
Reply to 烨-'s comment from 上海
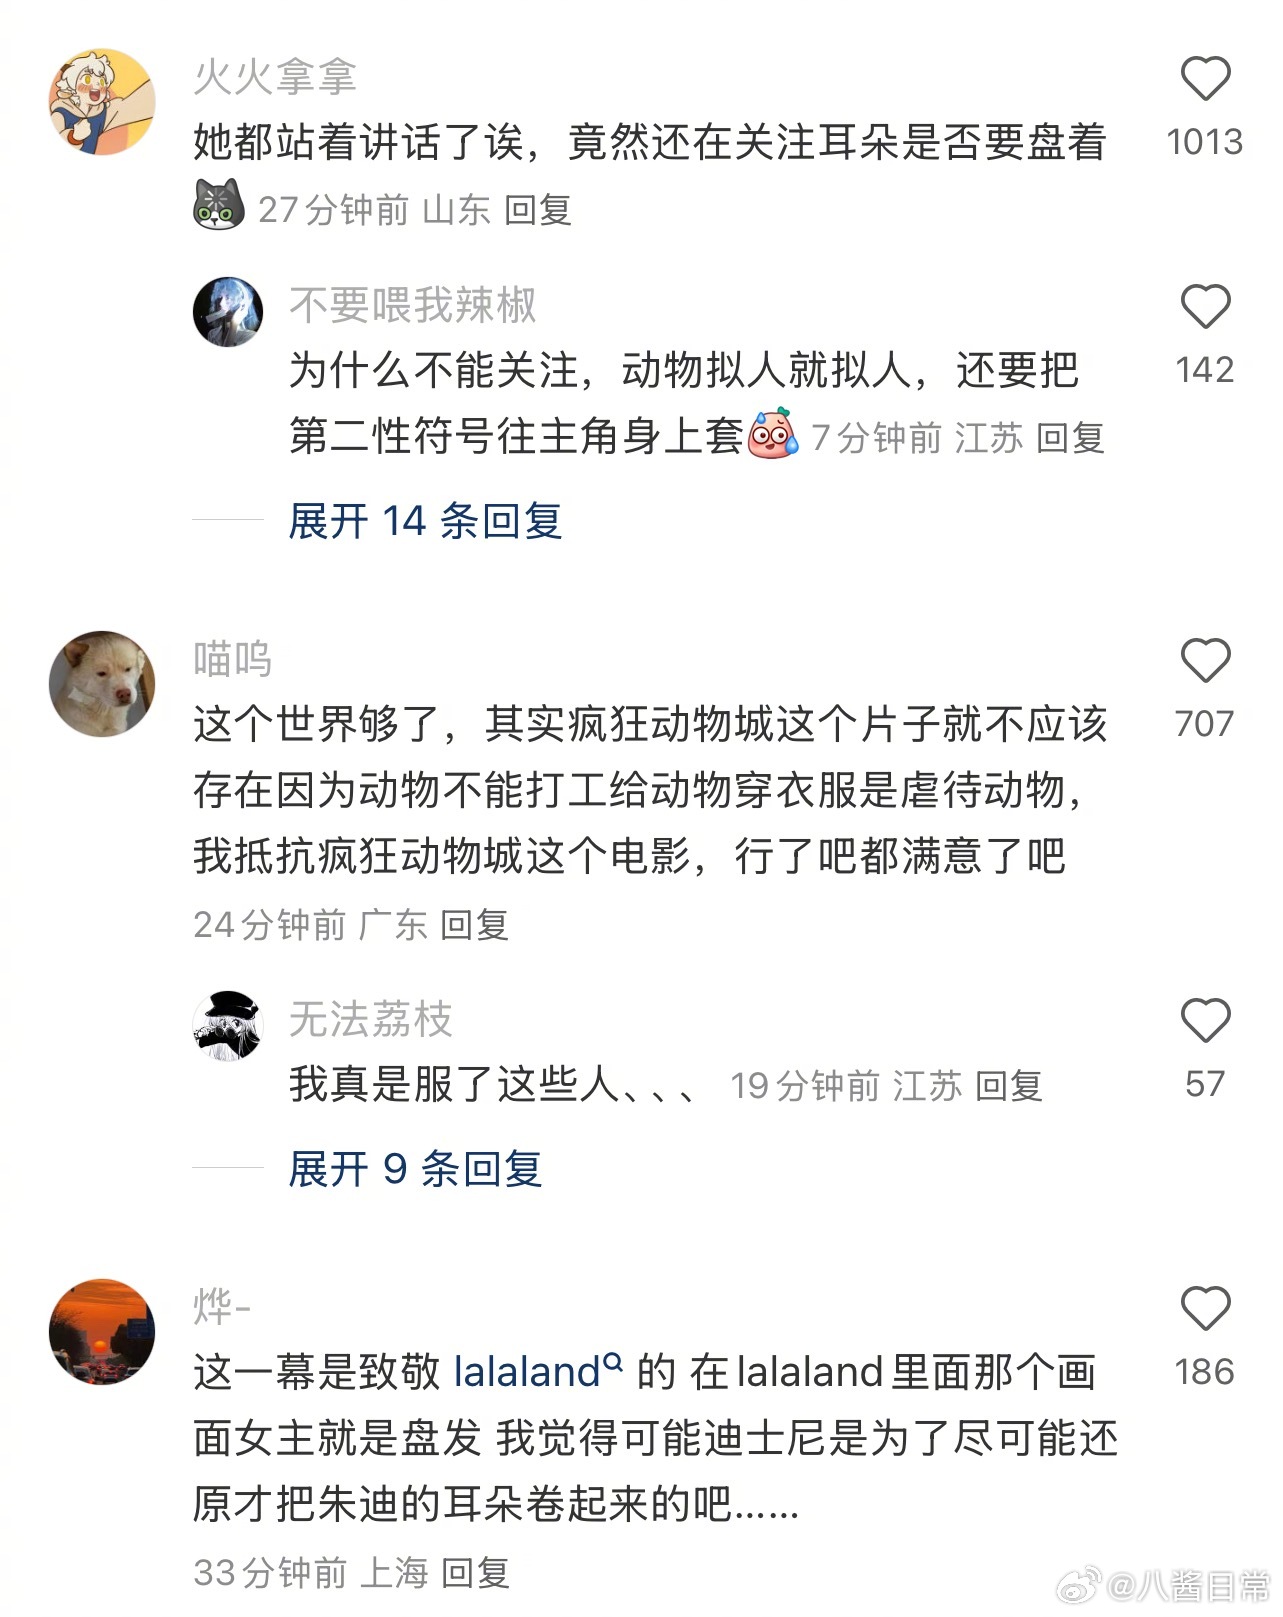(x=476, y=1573)
